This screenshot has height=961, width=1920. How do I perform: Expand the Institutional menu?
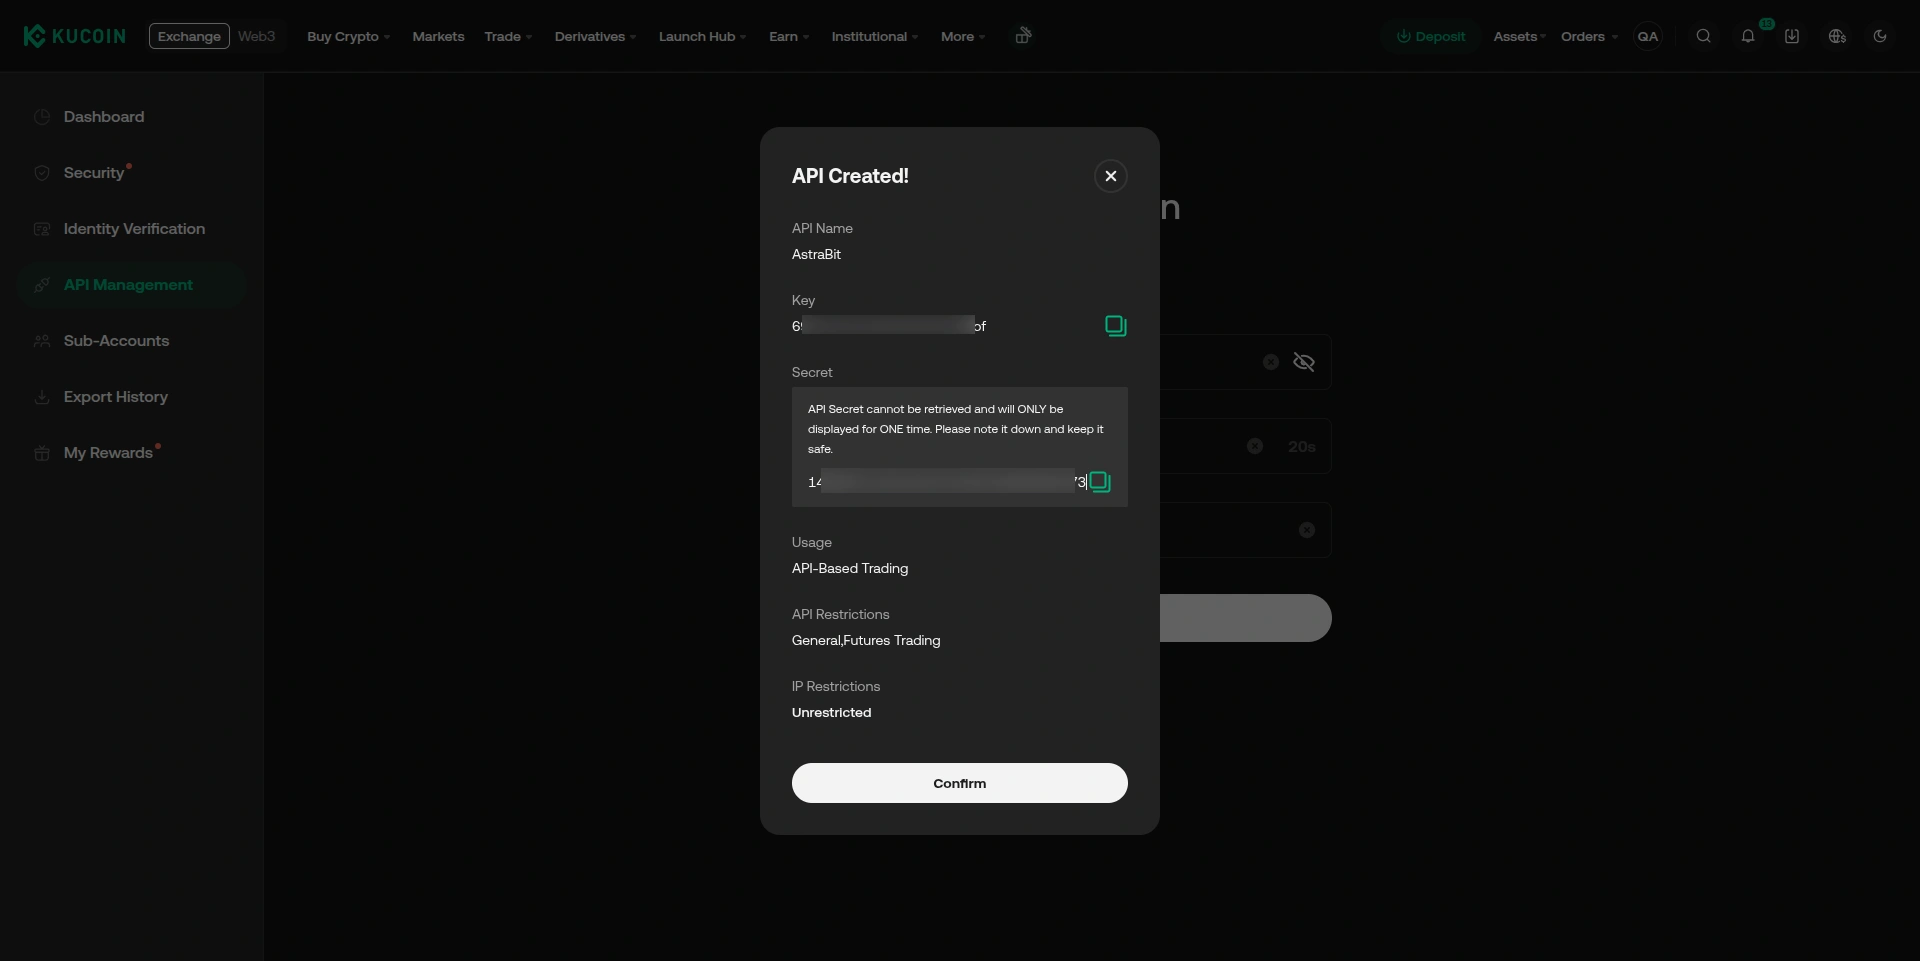[x=875, y=36]
